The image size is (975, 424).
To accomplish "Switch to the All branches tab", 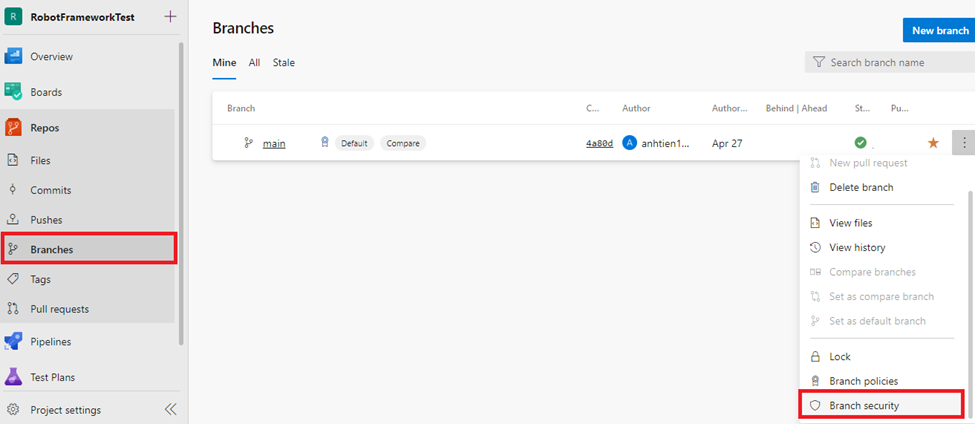I will pos(254,62).
